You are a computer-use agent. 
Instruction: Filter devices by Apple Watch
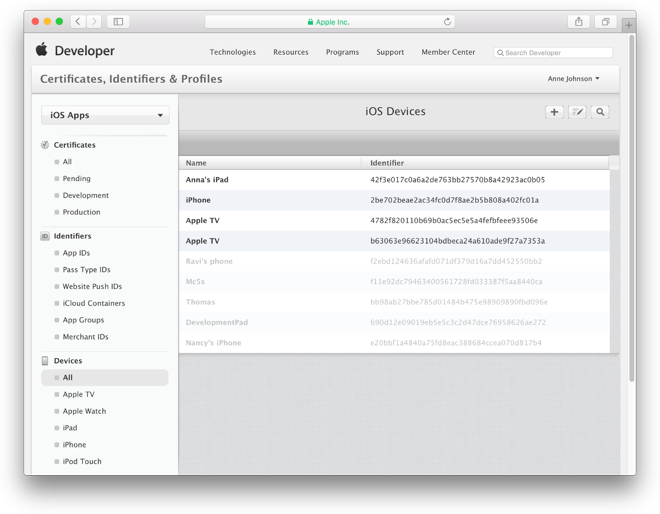click(84, 411)
